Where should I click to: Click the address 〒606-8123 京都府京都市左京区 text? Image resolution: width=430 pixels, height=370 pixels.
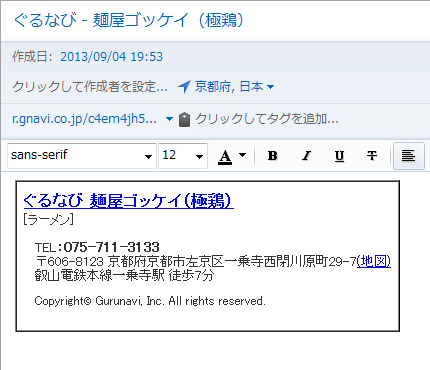pos(196,261)
